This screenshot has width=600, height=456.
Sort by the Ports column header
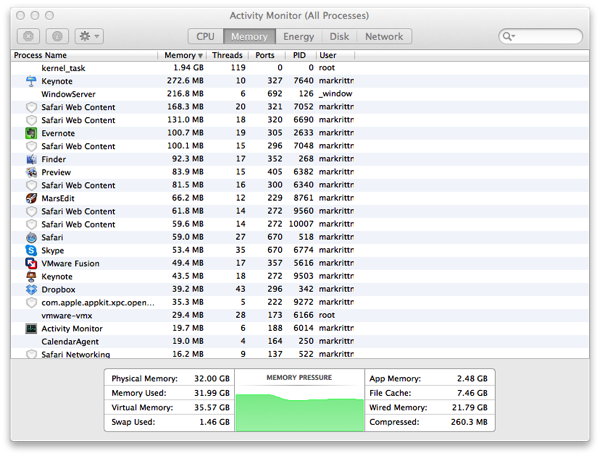pyautogui.click(x=265, y=55)
